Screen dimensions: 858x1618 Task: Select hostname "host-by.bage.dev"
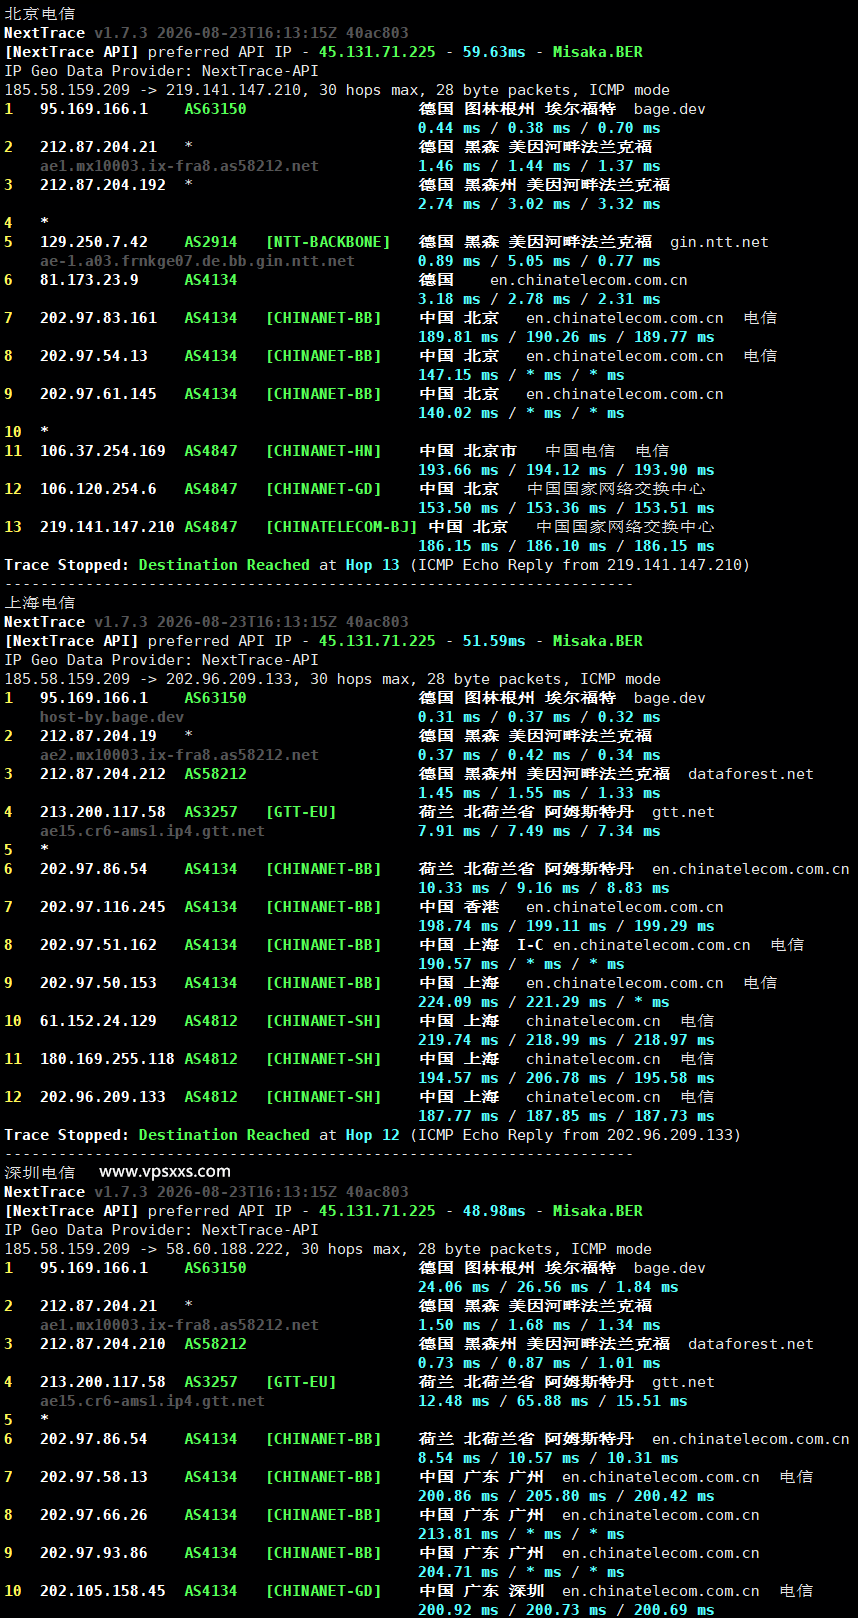[112, 717]
